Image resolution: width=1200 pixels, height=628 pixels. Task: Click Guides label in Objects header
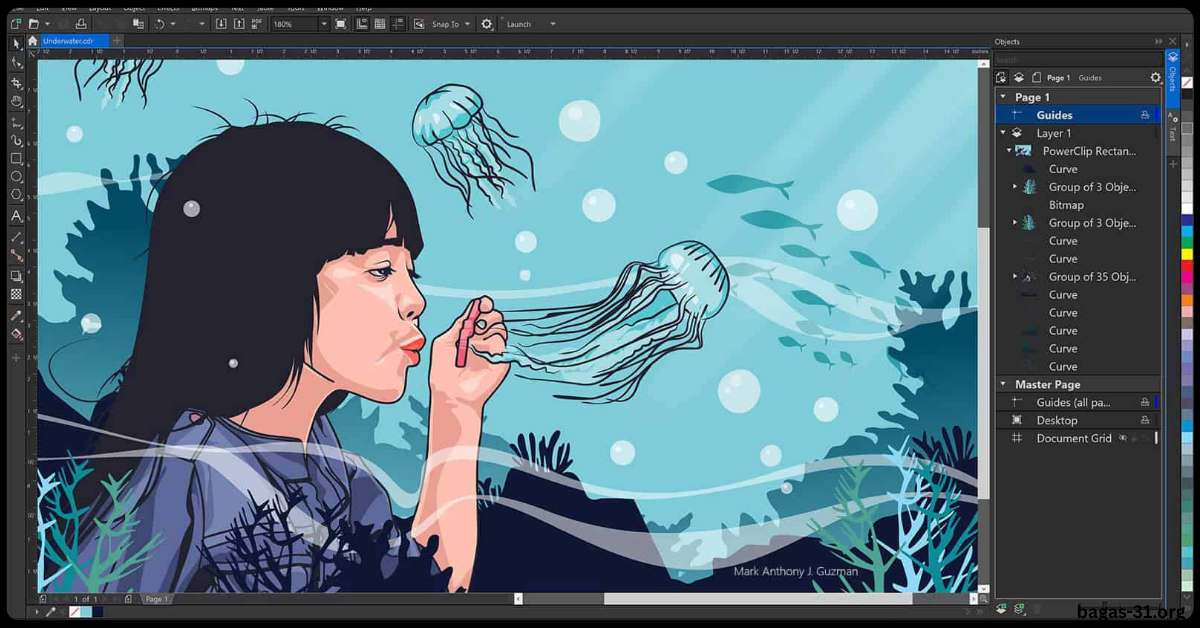1090,77
